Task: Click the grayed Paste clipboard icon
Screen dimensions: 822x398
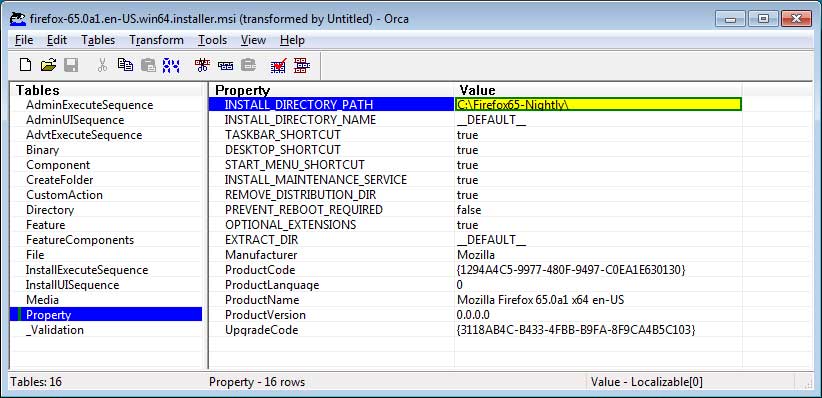Action: [148, 65]
